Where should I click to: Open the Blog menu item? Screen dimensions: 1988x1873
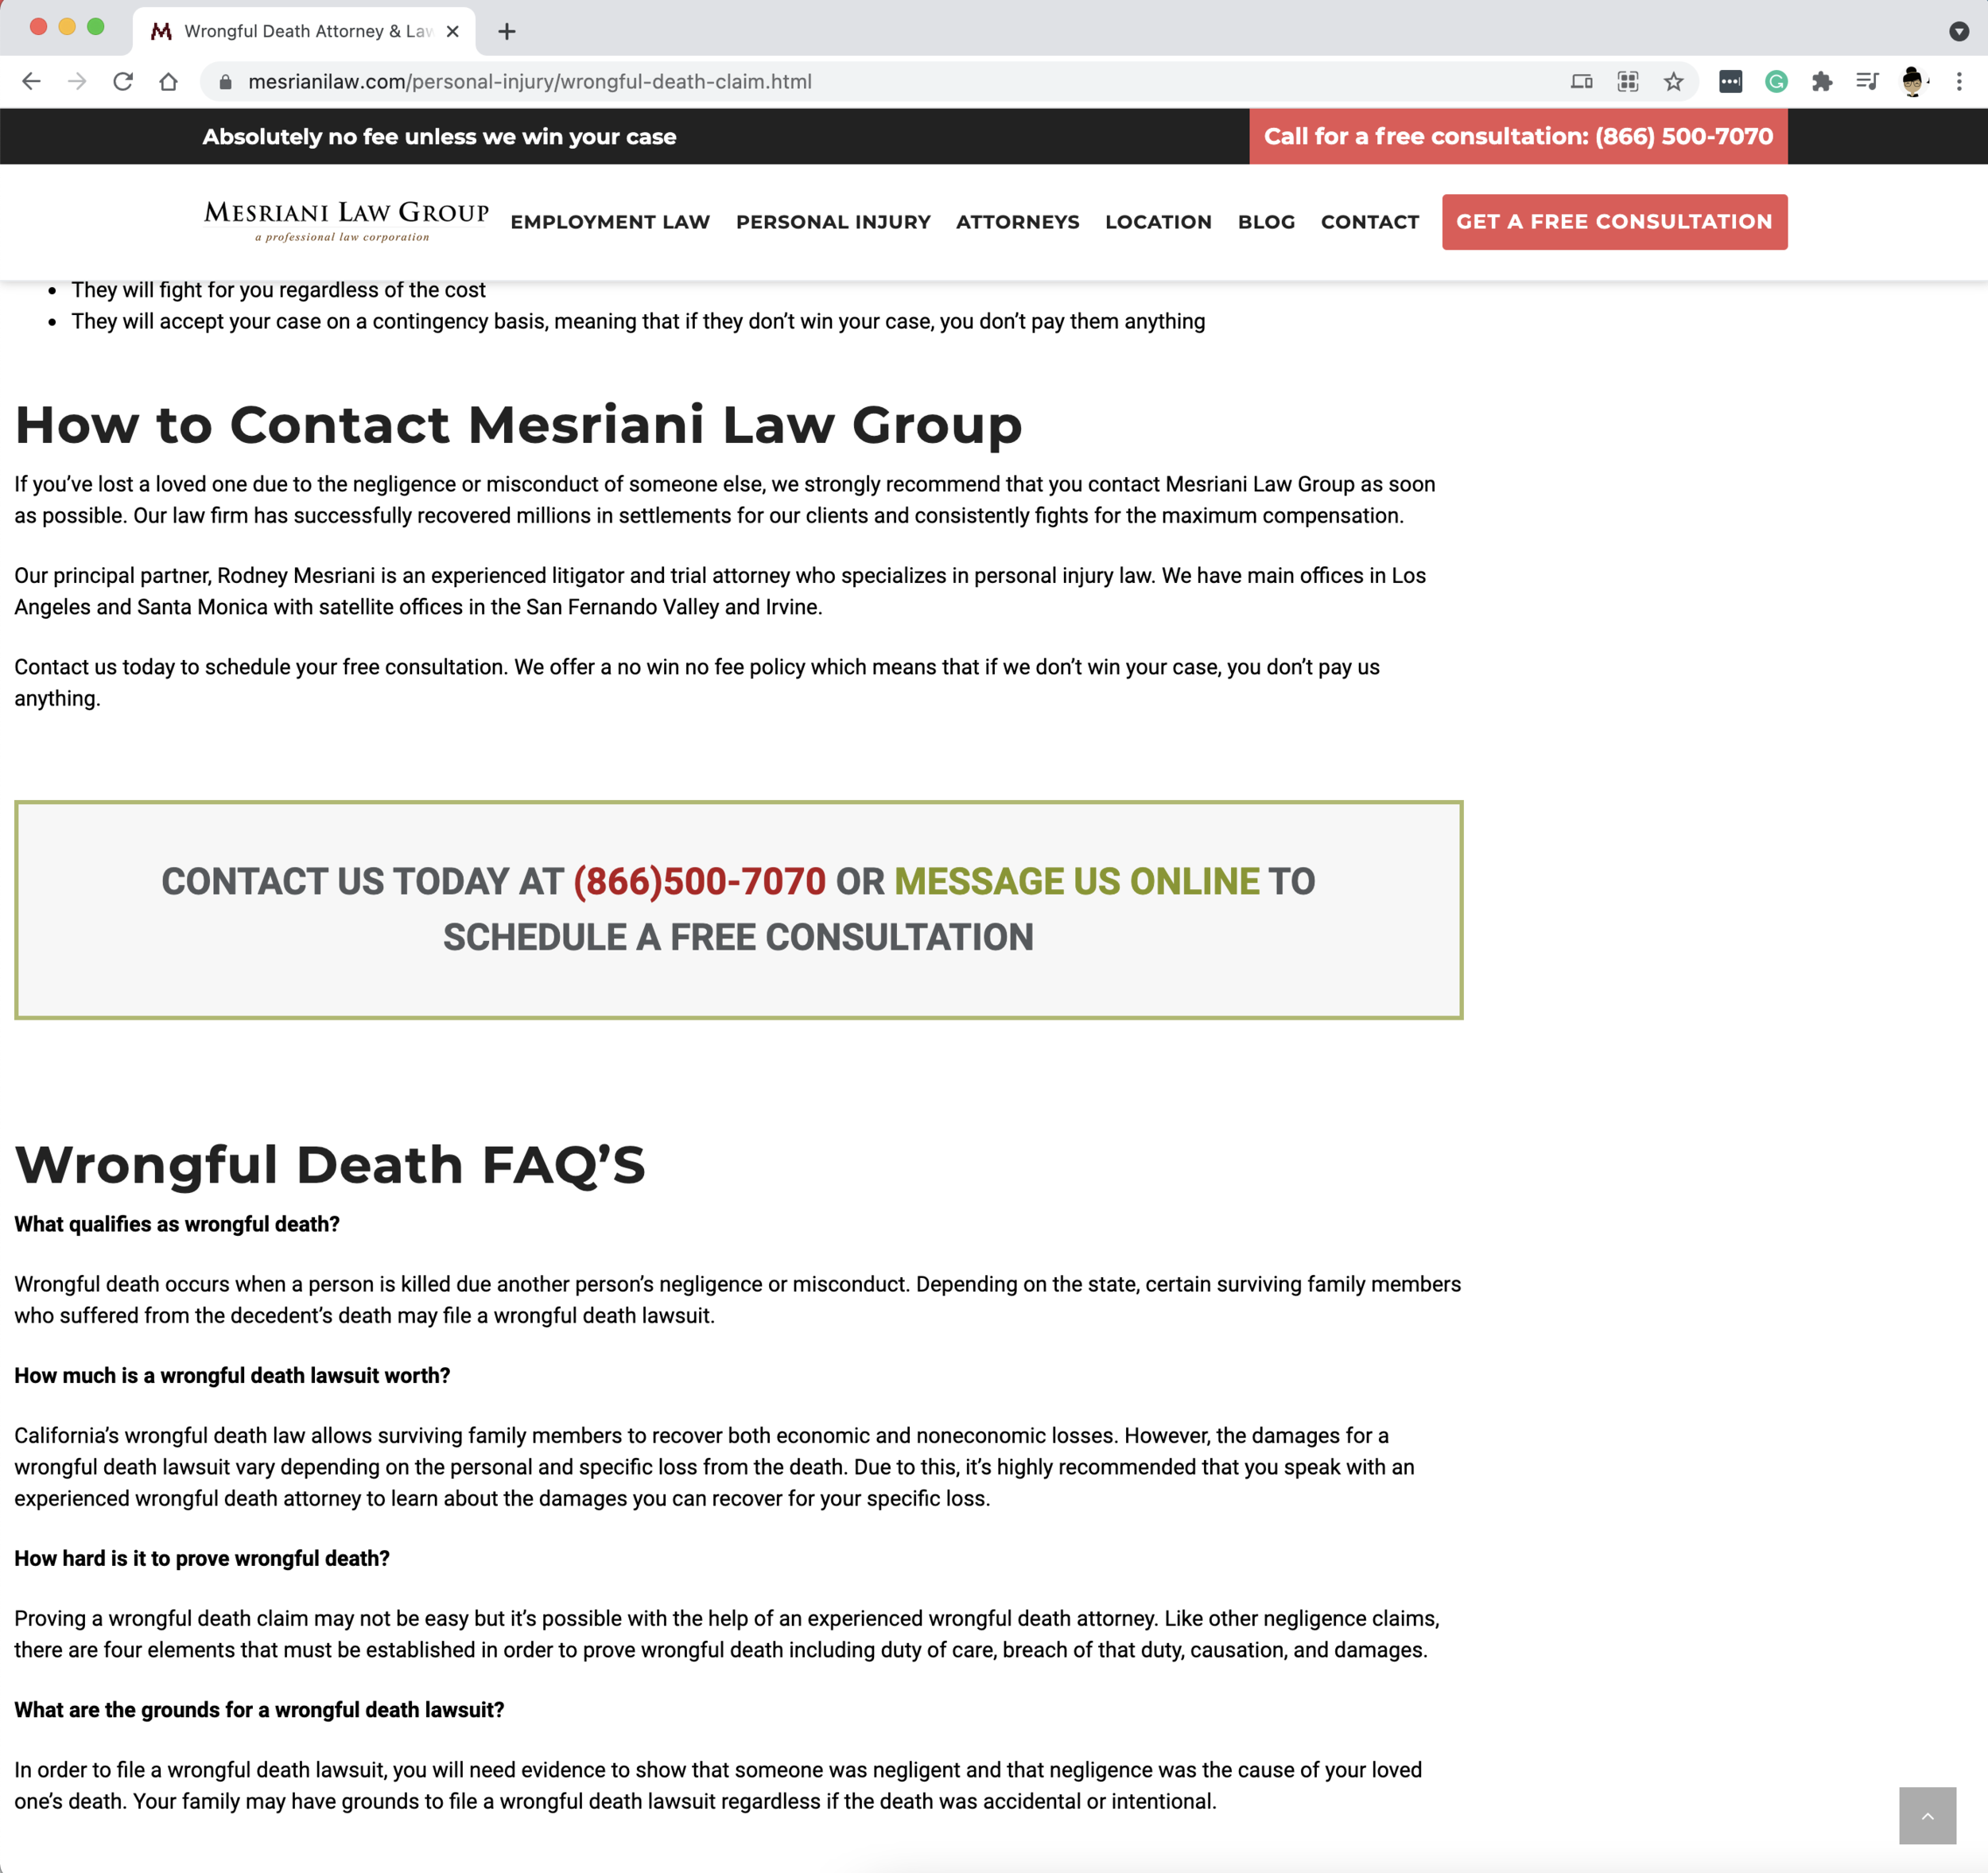coord(1266,222)
